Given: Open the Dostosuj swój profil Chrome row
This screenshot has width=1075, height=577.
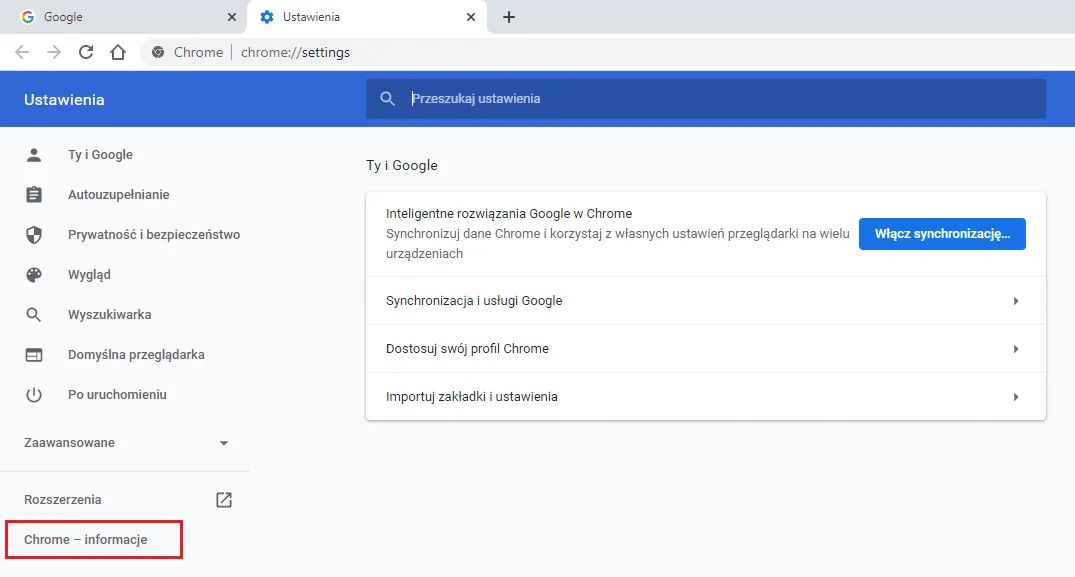Looking at the screenshot, I should click(x=705, y=349).
